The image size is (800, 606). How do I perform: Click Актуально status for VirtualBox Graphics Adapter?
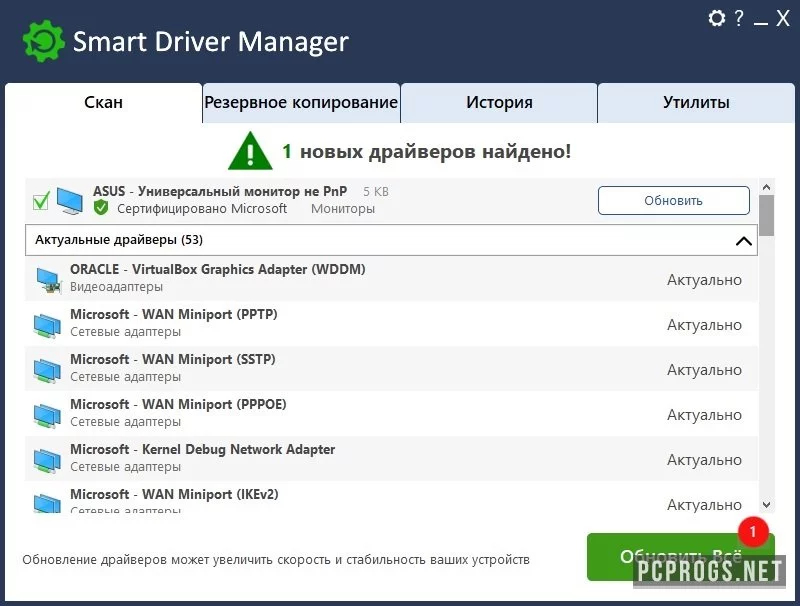click(704, 280)
